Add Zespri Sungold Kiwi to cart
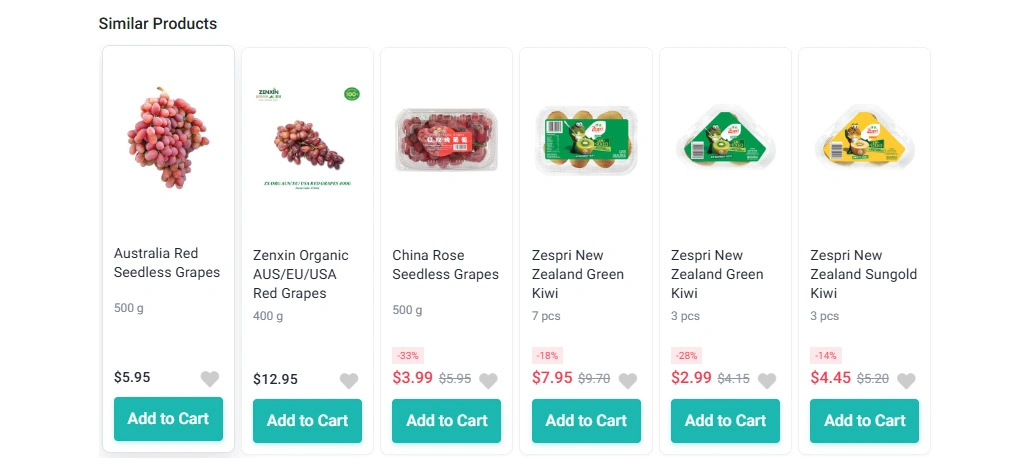This screenshot has height=466, width=1026. pos(864,421)
